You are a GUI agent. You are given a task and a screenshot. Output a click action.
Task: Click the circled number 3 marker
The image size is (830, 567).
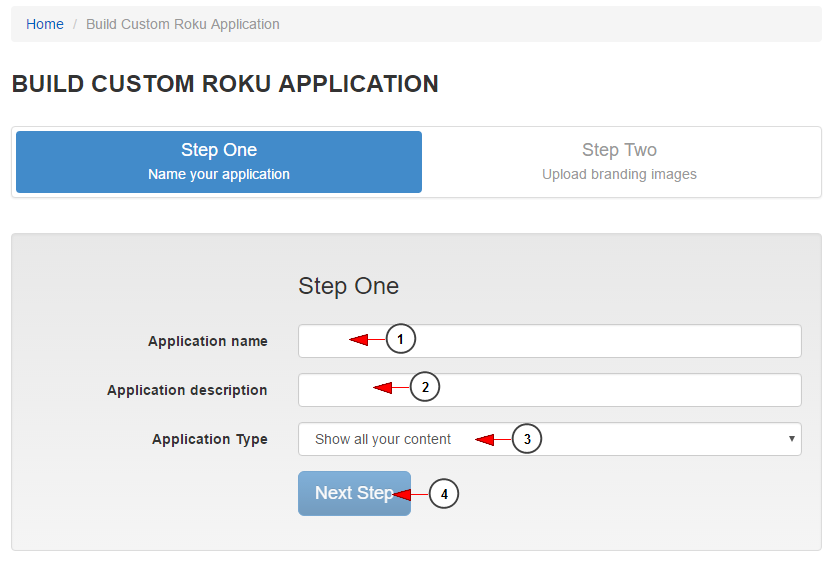click(527, 439)
